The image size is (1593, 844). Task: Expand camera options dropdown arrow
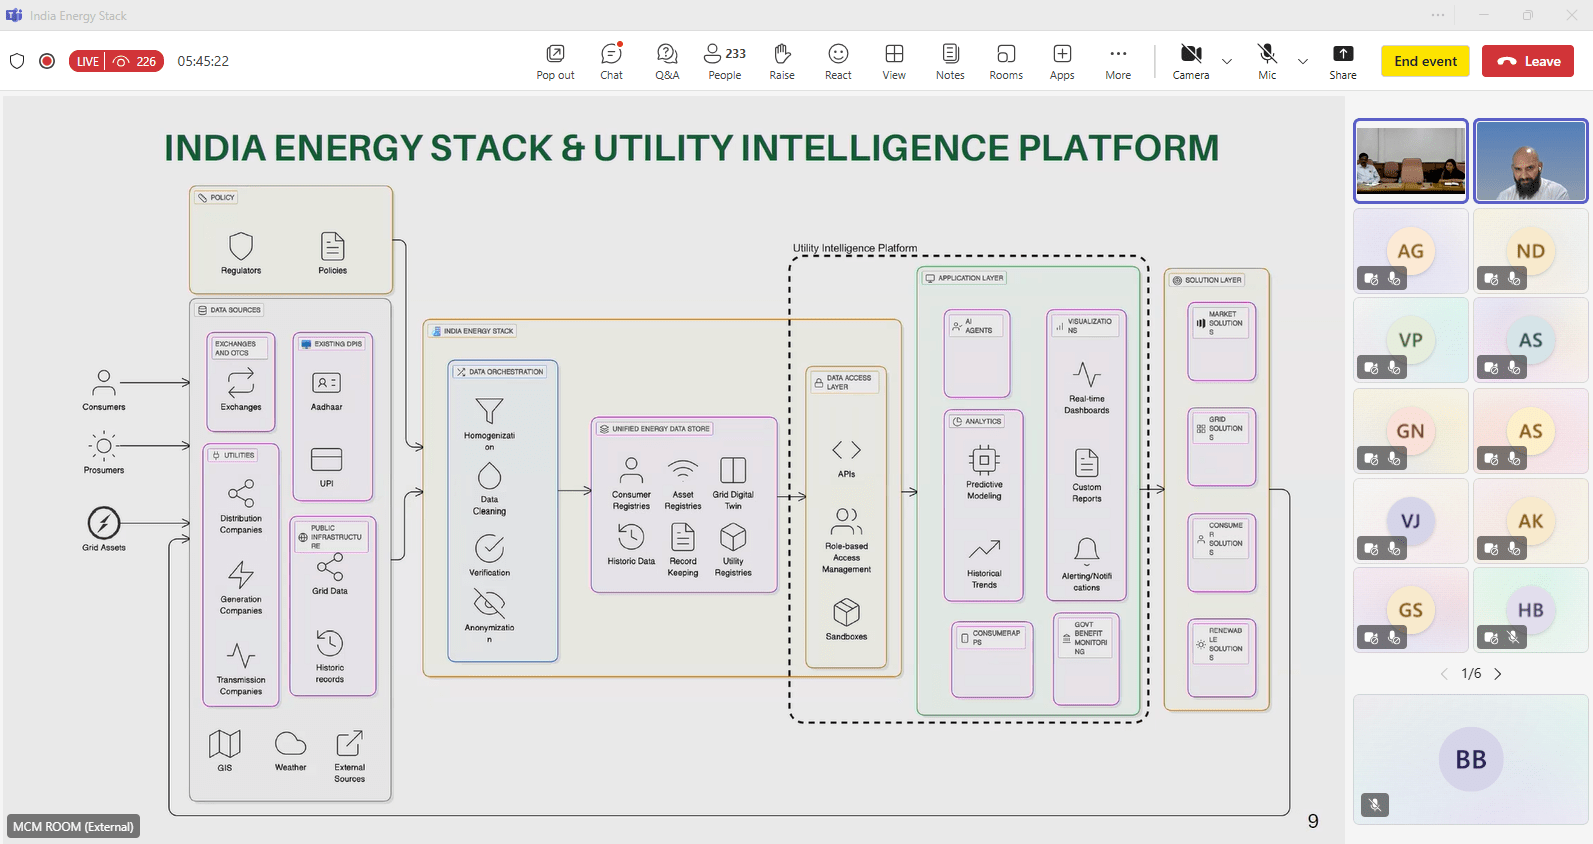(1227, 61)
